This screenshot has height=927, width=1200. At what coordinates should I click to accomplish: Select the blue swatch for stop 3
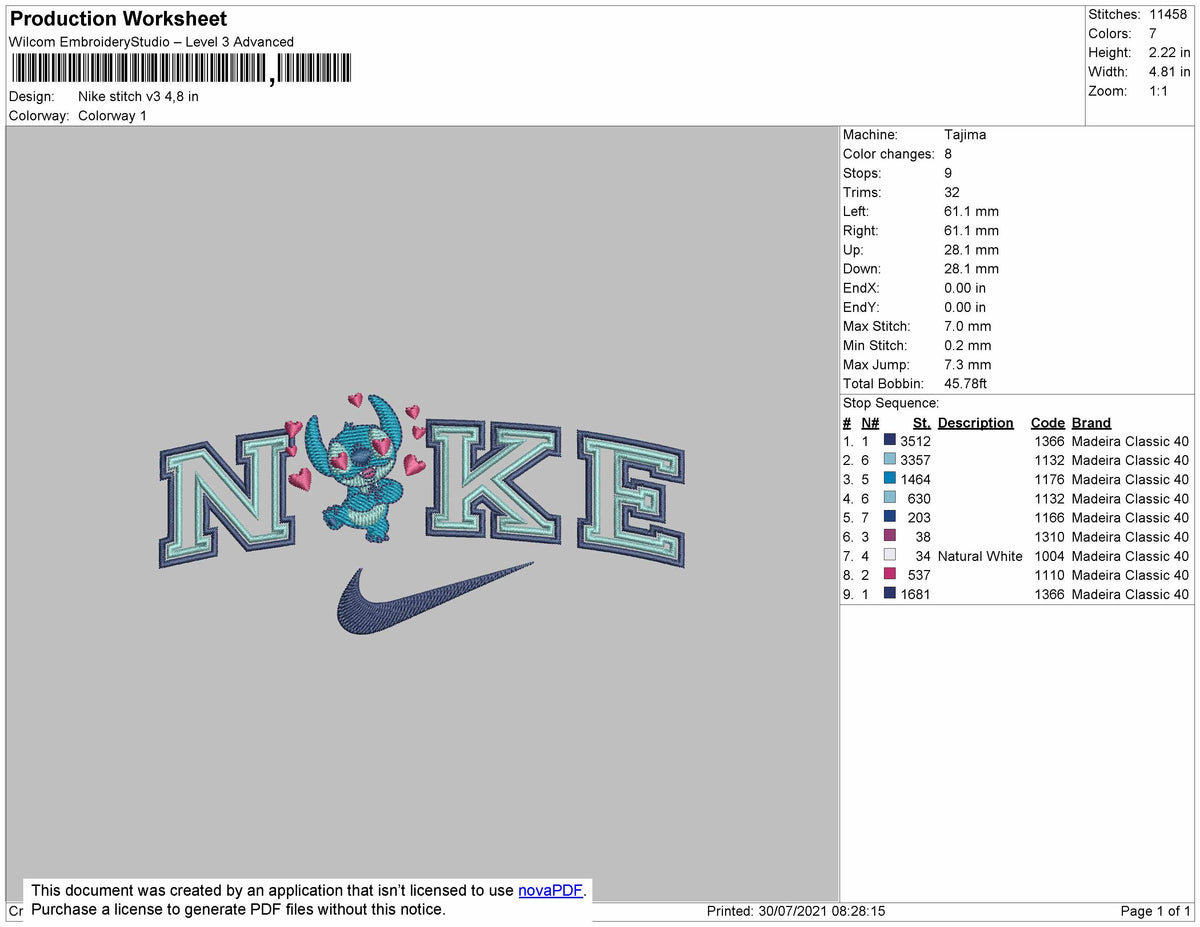890,479
